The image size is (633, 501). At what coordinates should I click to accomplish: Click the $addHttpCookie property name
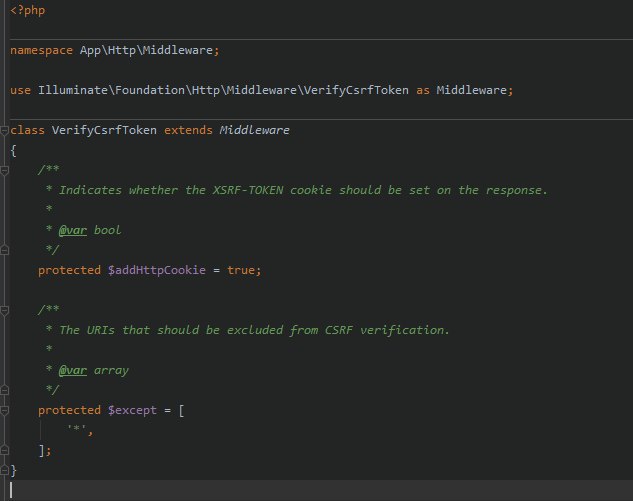point(157,270)
